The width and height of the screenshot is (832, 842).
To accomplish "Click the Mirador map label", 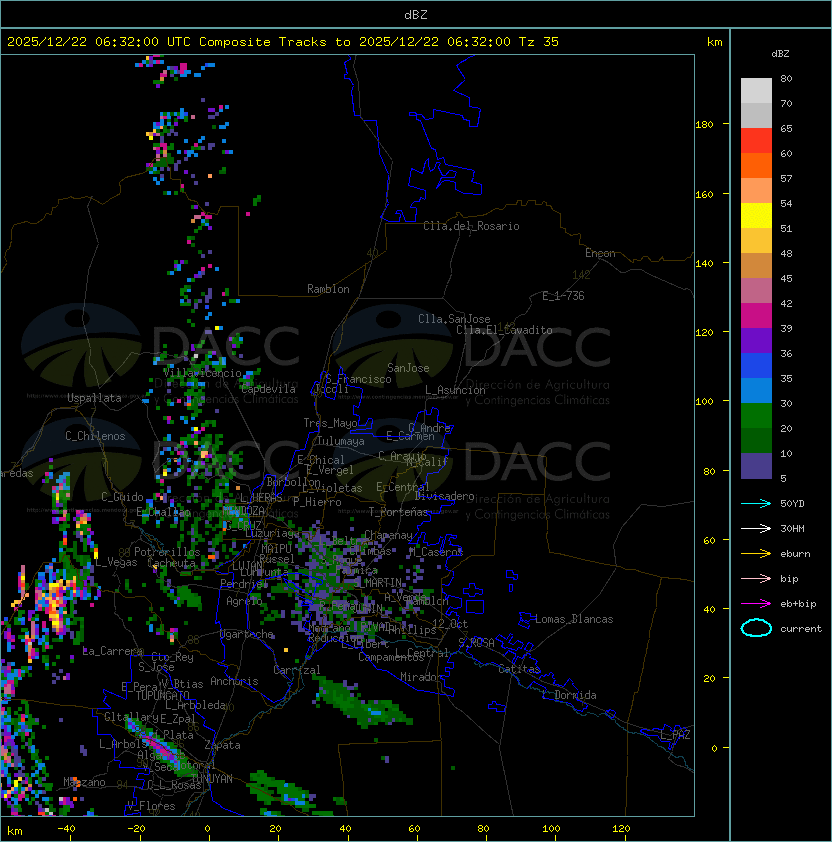I will (422, 677).
